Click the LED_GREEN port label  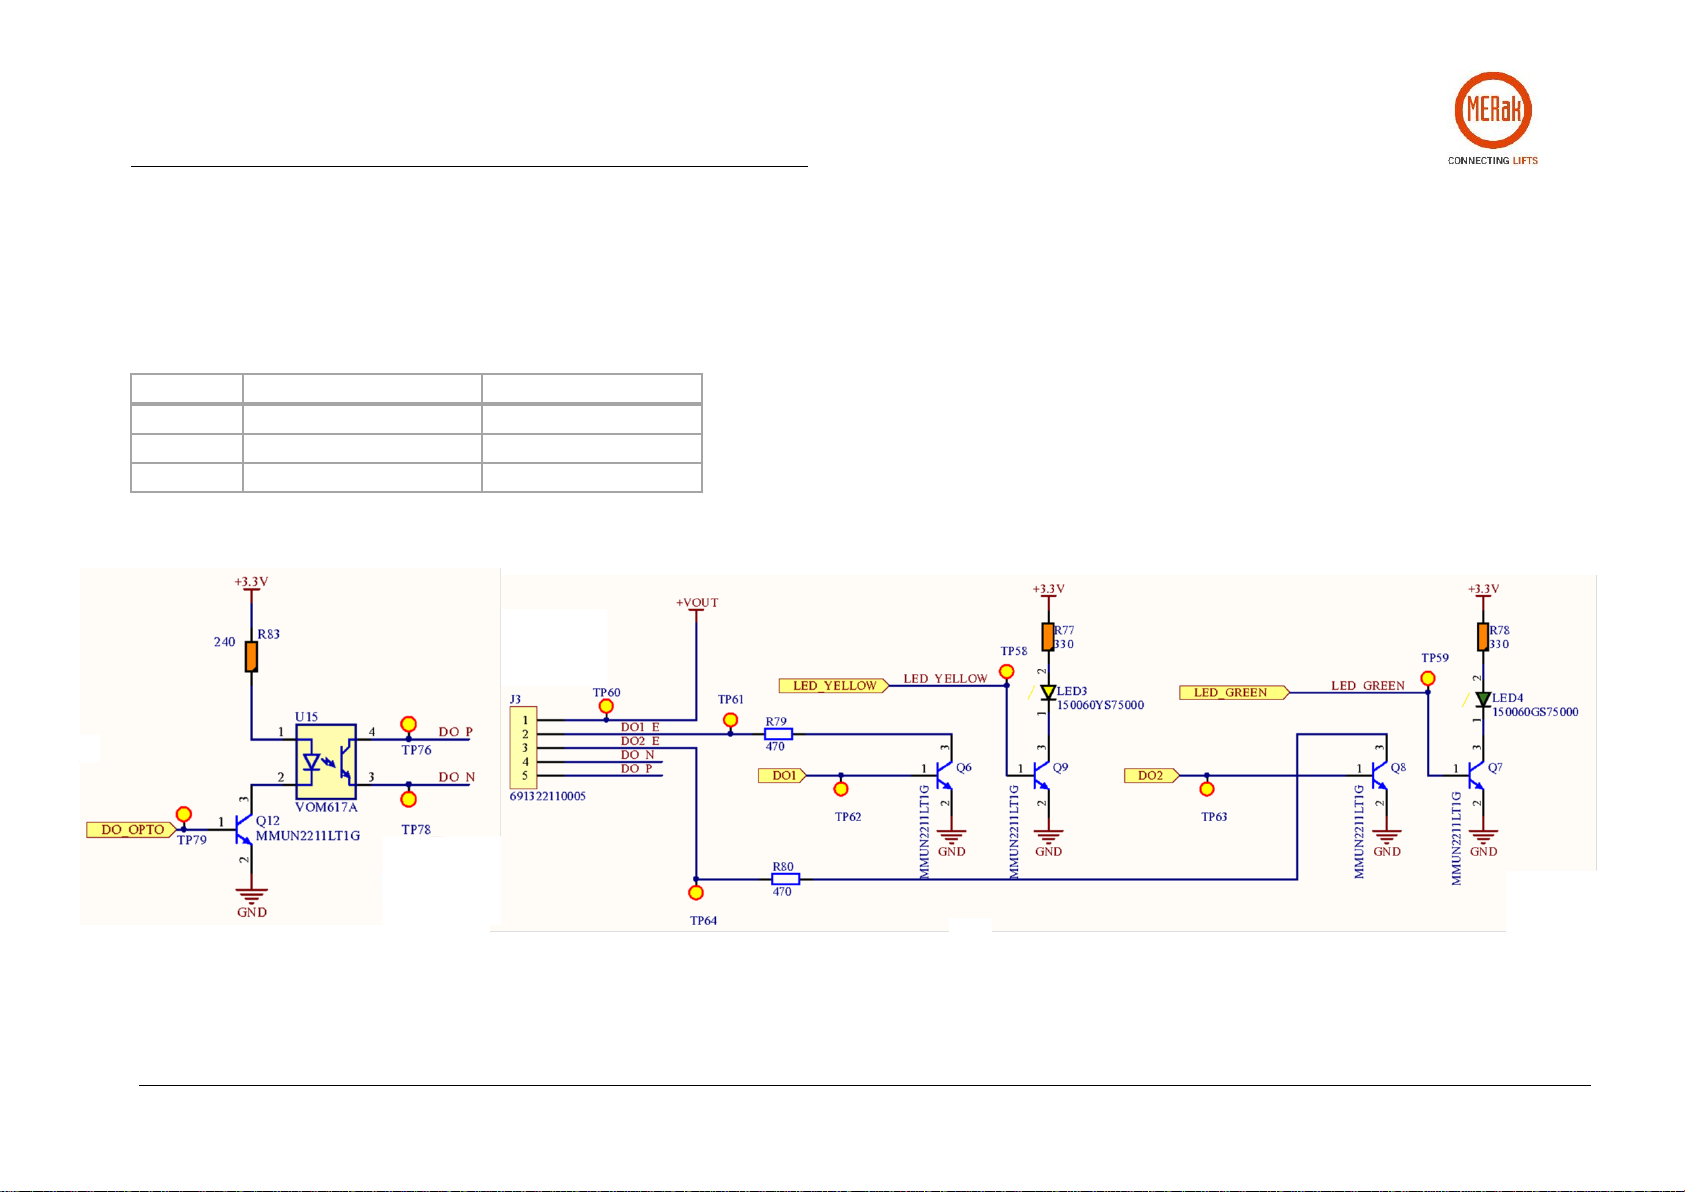1234,692
